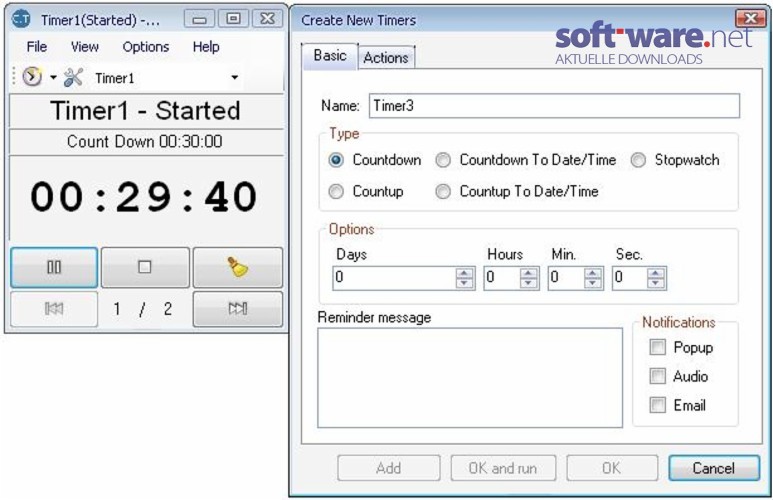
Task: Increase the Days value
Action: (464, 273)
